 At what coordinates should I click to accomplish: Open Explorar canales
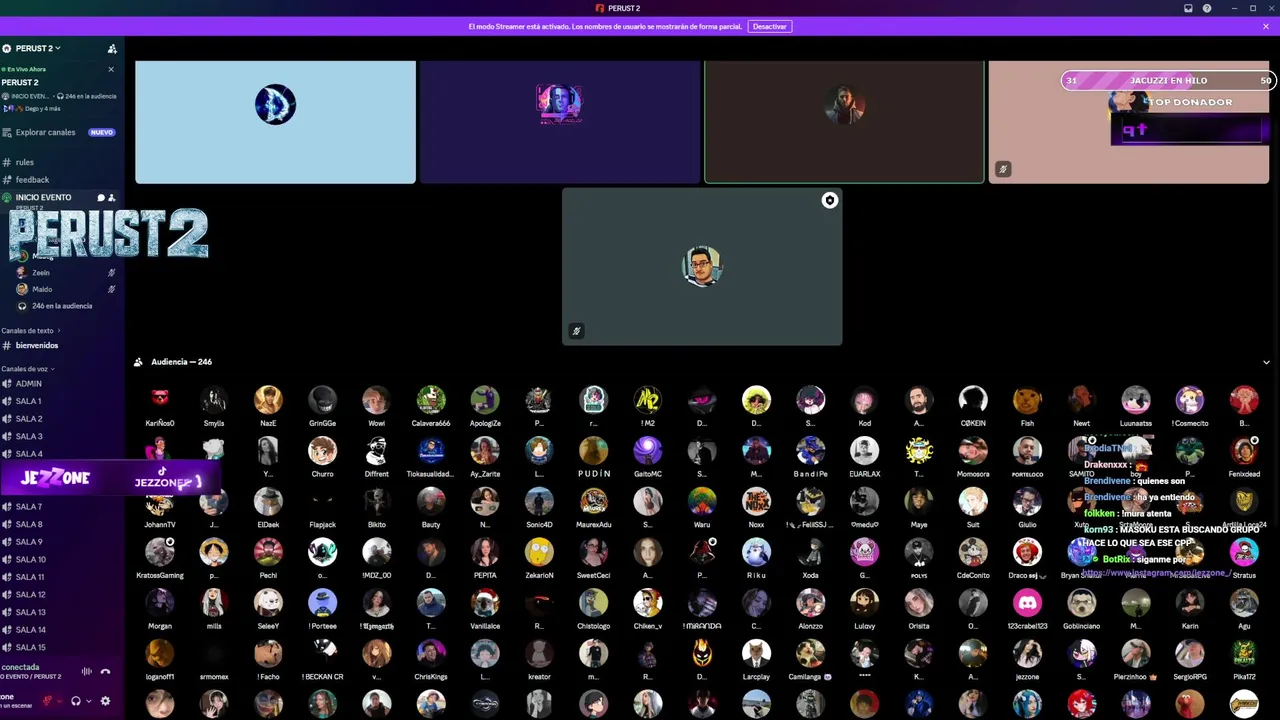[45, 132]
